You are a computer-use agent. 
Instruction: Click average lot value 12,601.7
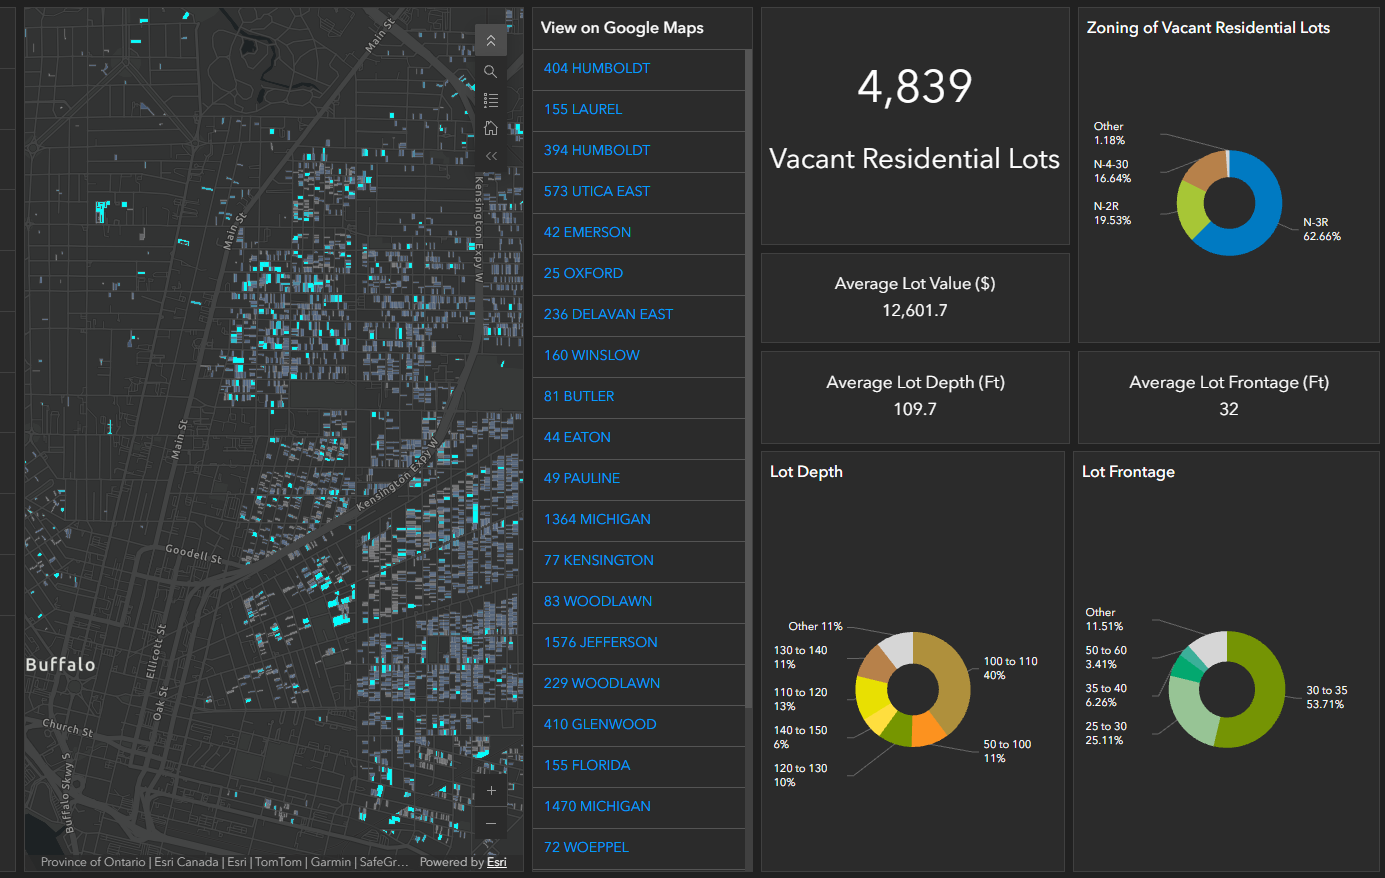[x=915, y=310]
